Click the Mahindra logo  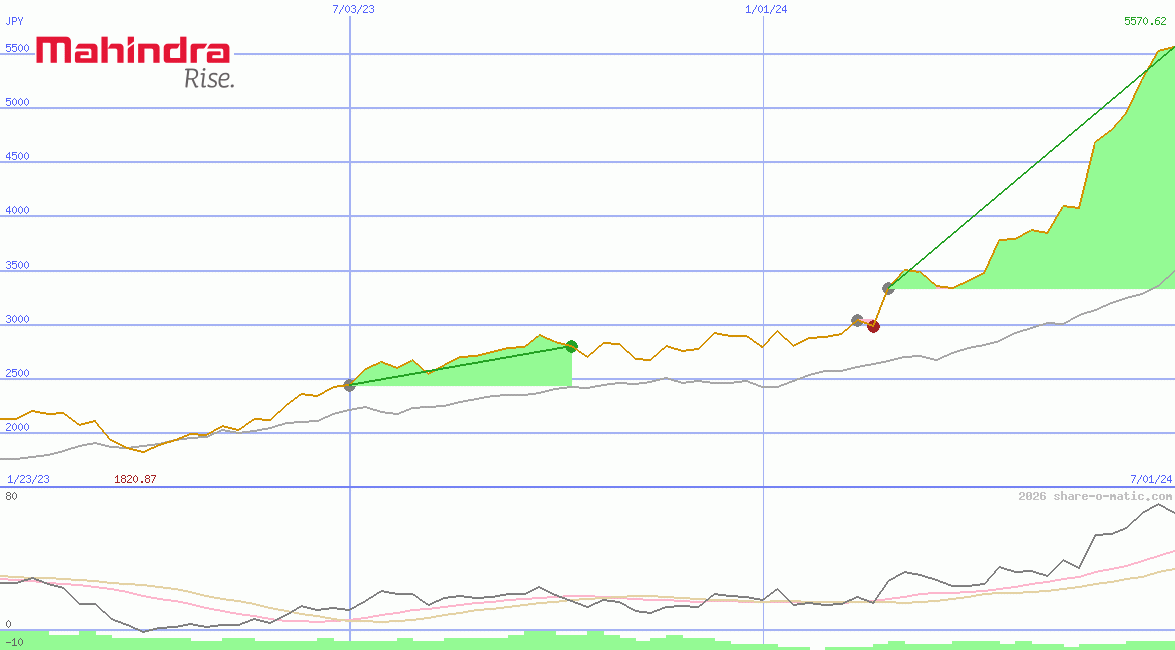click(x=133, y=50)
